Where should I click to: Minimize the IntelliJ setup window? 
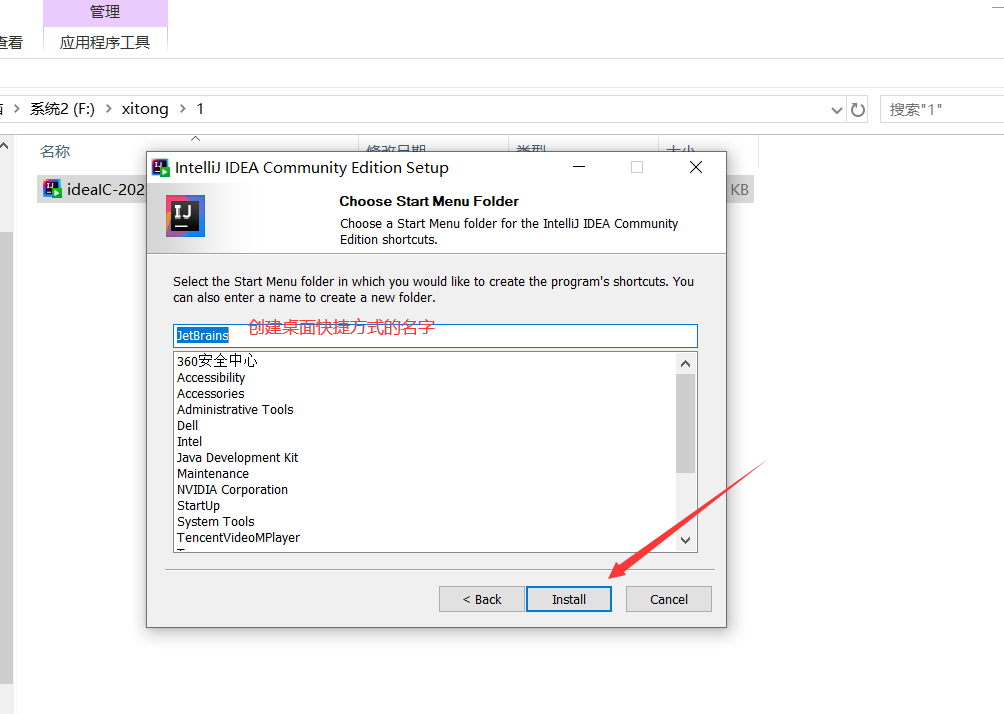pos(579,167)
